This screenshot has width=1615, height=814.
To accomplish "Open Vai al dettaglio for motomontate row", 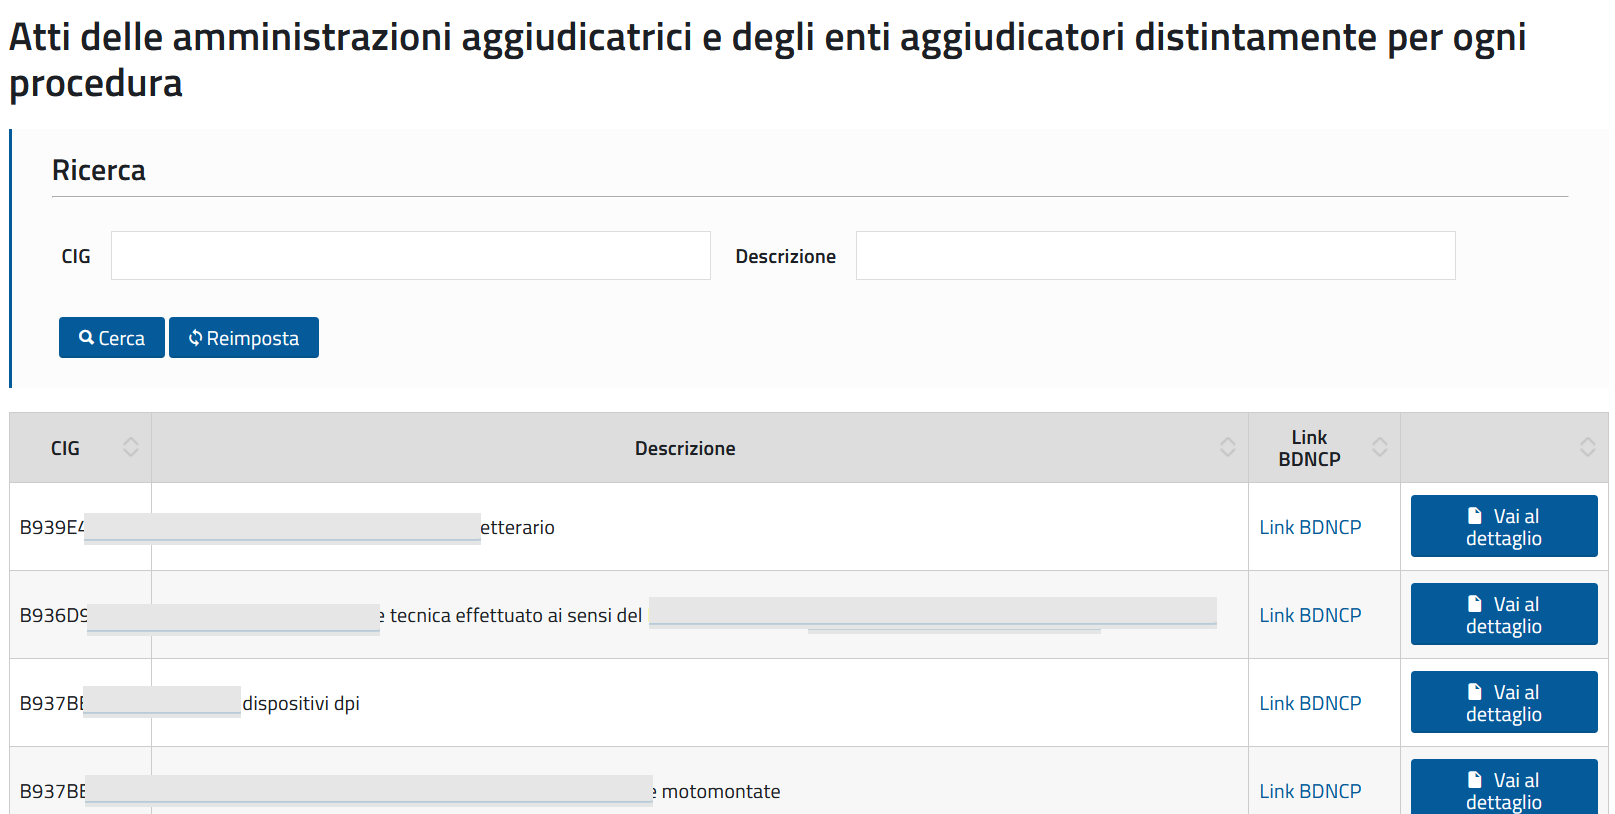I will [1503, 789].
